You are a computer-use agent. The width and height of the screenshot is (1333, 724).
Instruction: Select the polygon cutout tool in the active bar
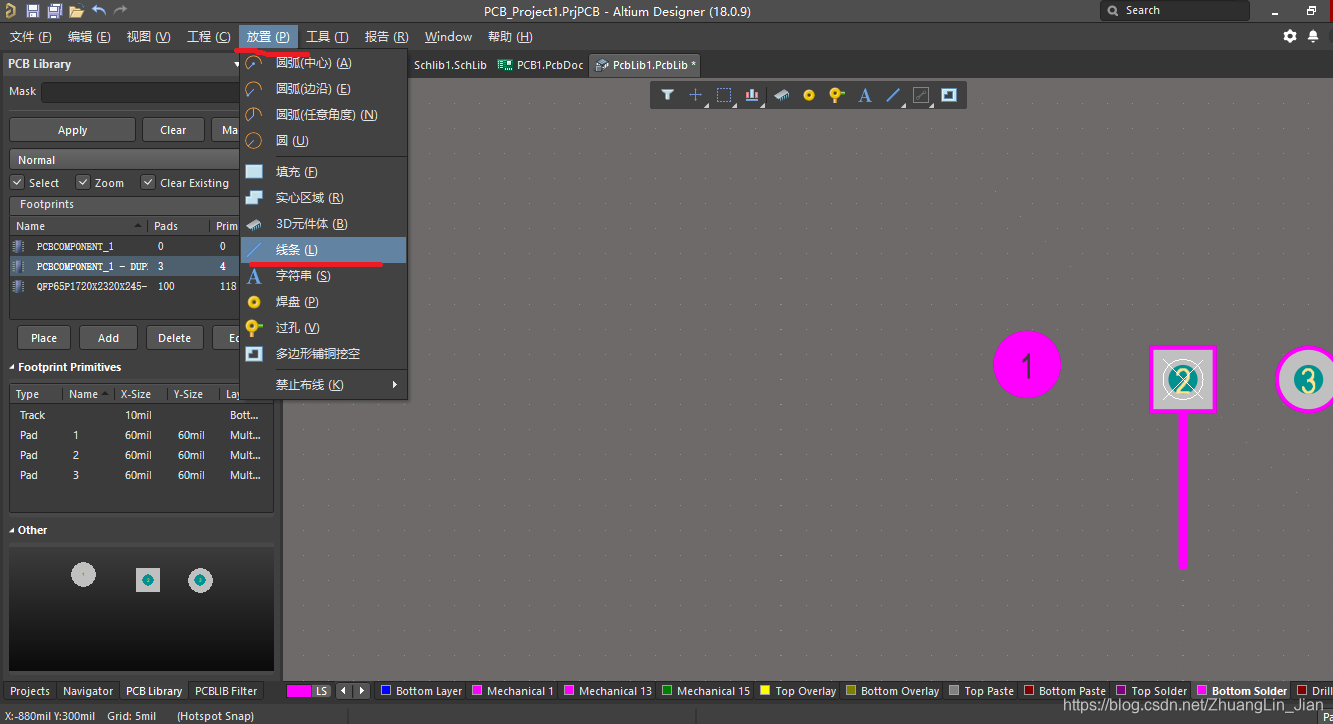[x=949, y=95]
